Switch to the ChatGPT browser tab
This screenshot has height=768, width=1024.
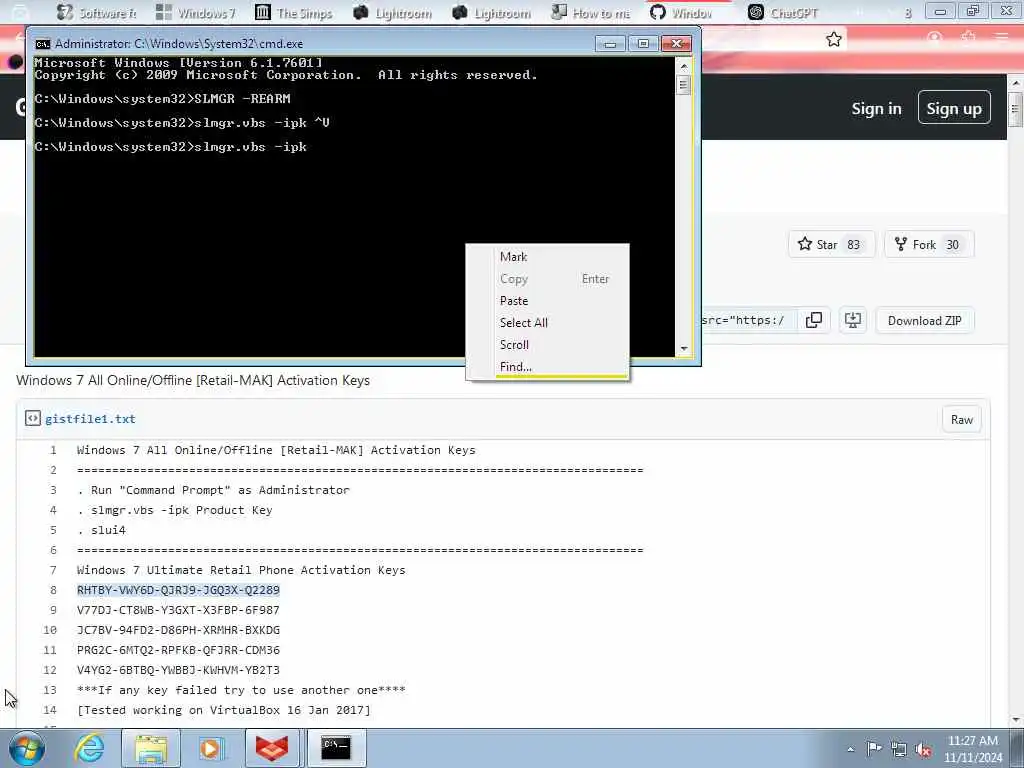783,12
